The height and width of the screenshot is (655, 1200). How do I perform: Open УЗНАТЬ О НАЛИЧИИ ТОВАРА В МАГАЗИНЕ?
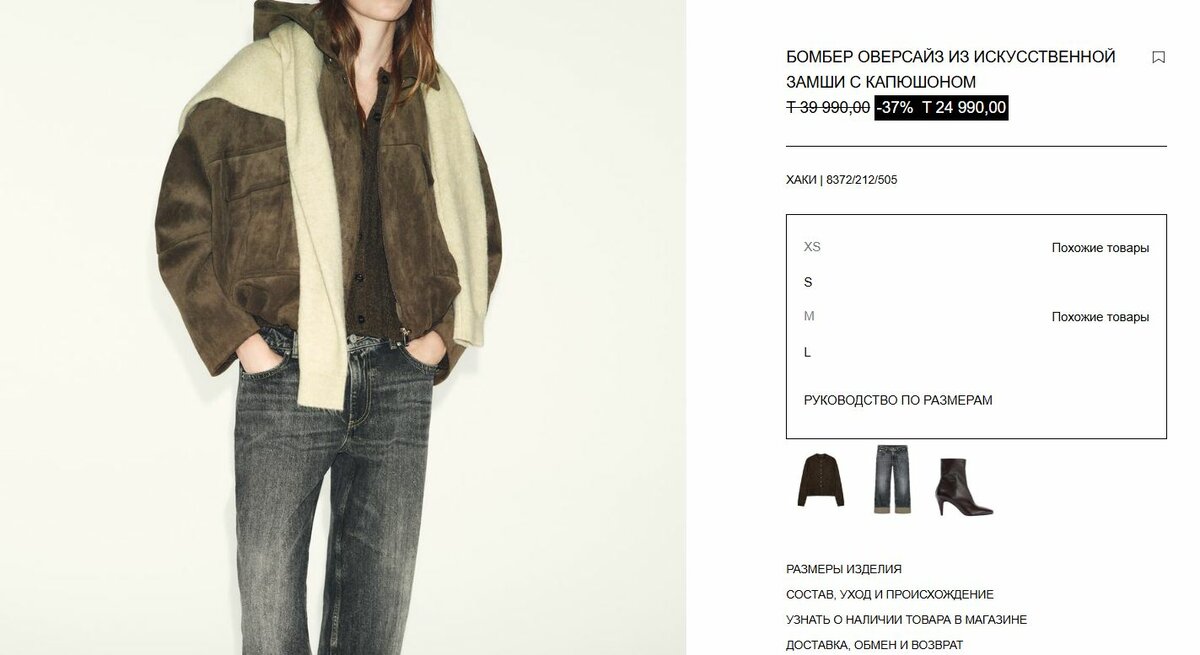point(906,620)
